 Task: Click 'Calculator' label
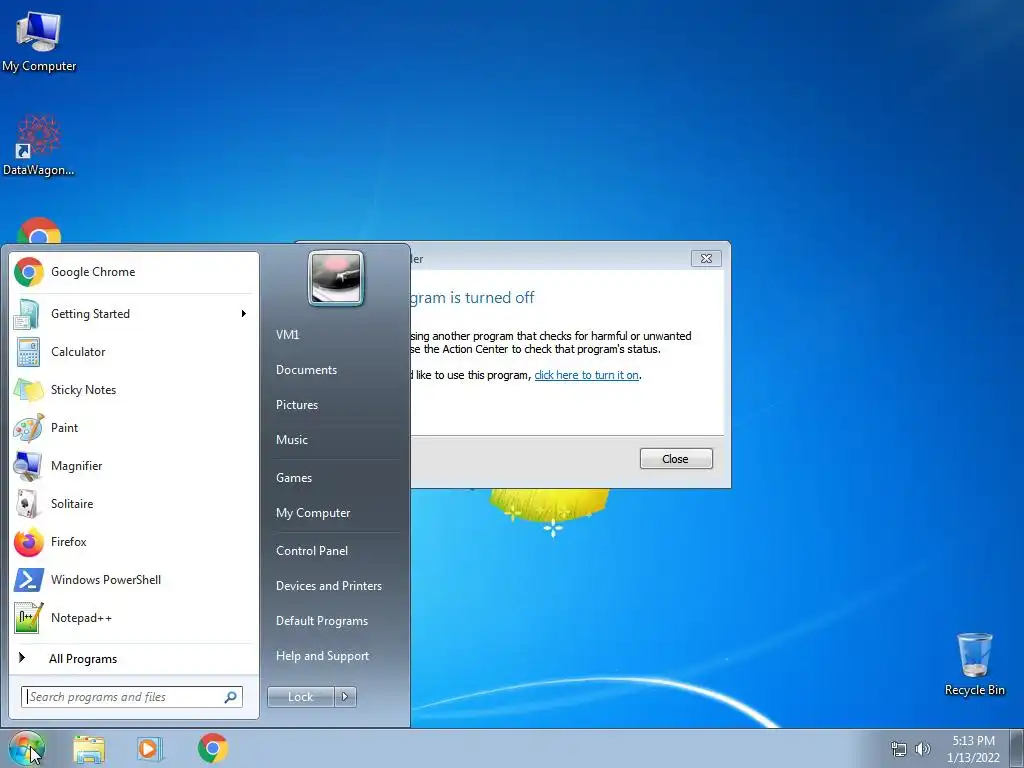click(78, 352)
